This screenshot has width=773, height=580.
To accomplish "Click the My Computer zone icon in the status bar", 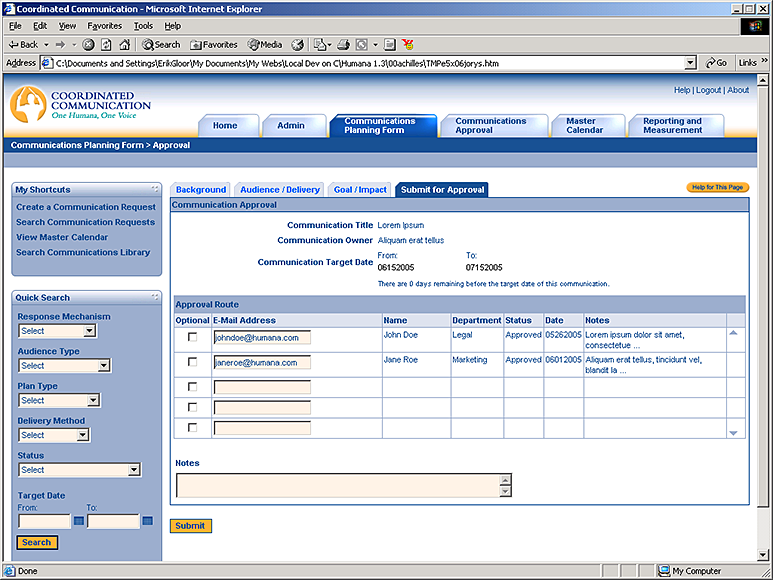I will click(664, 571).
